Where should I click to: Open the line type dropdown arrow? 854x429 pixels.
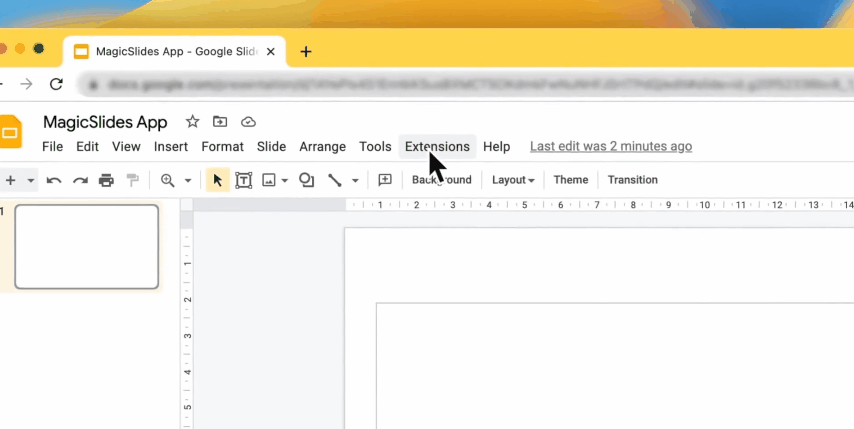(x=355, y=180)
